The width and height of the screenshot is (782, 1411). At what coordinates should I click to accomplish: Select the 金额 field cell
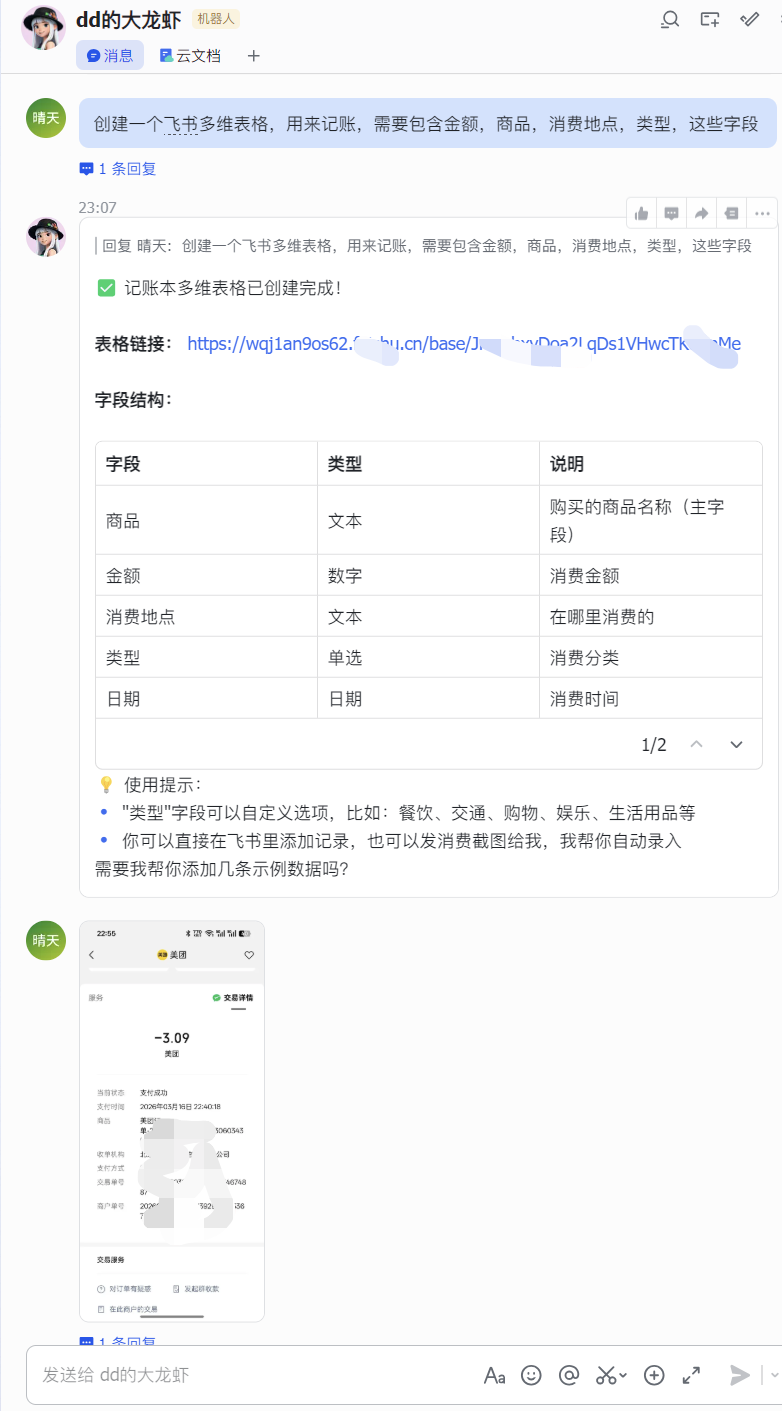[x=206, y=576]
